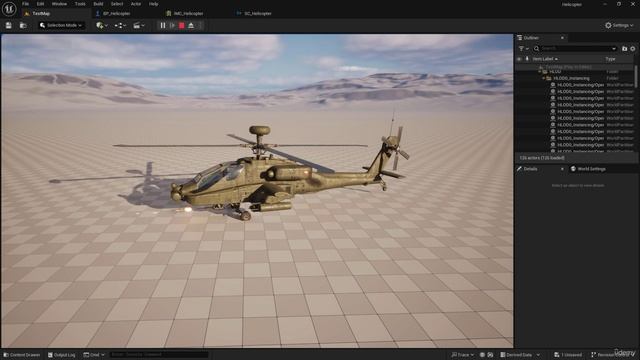Open the browse content icon beside the save icon
Viewport: 640px width, 360px height.
point(23,25)
